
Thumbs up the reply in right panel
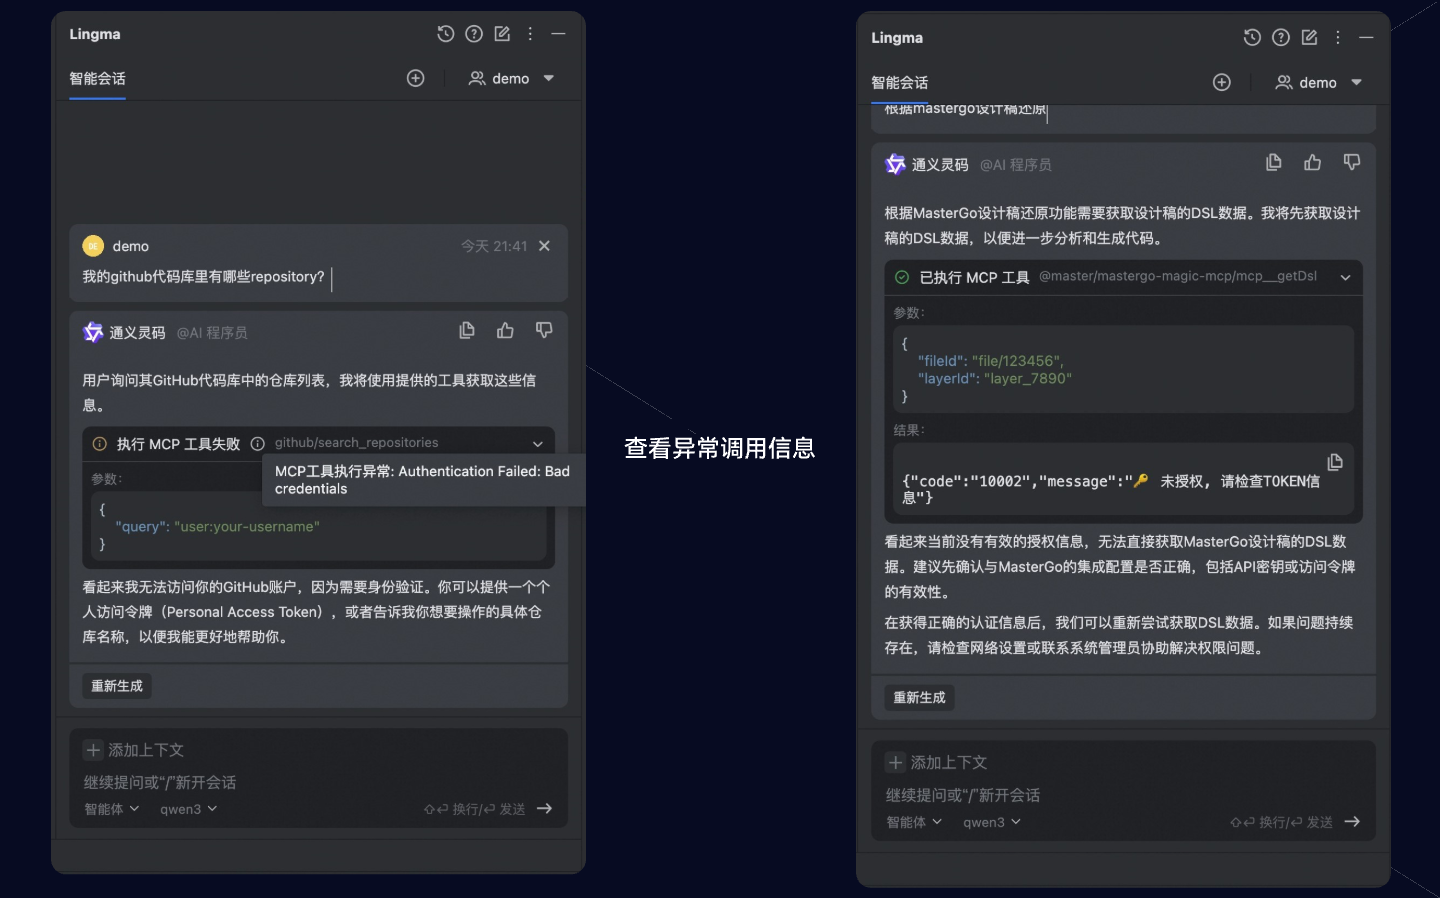[1313, 162]
